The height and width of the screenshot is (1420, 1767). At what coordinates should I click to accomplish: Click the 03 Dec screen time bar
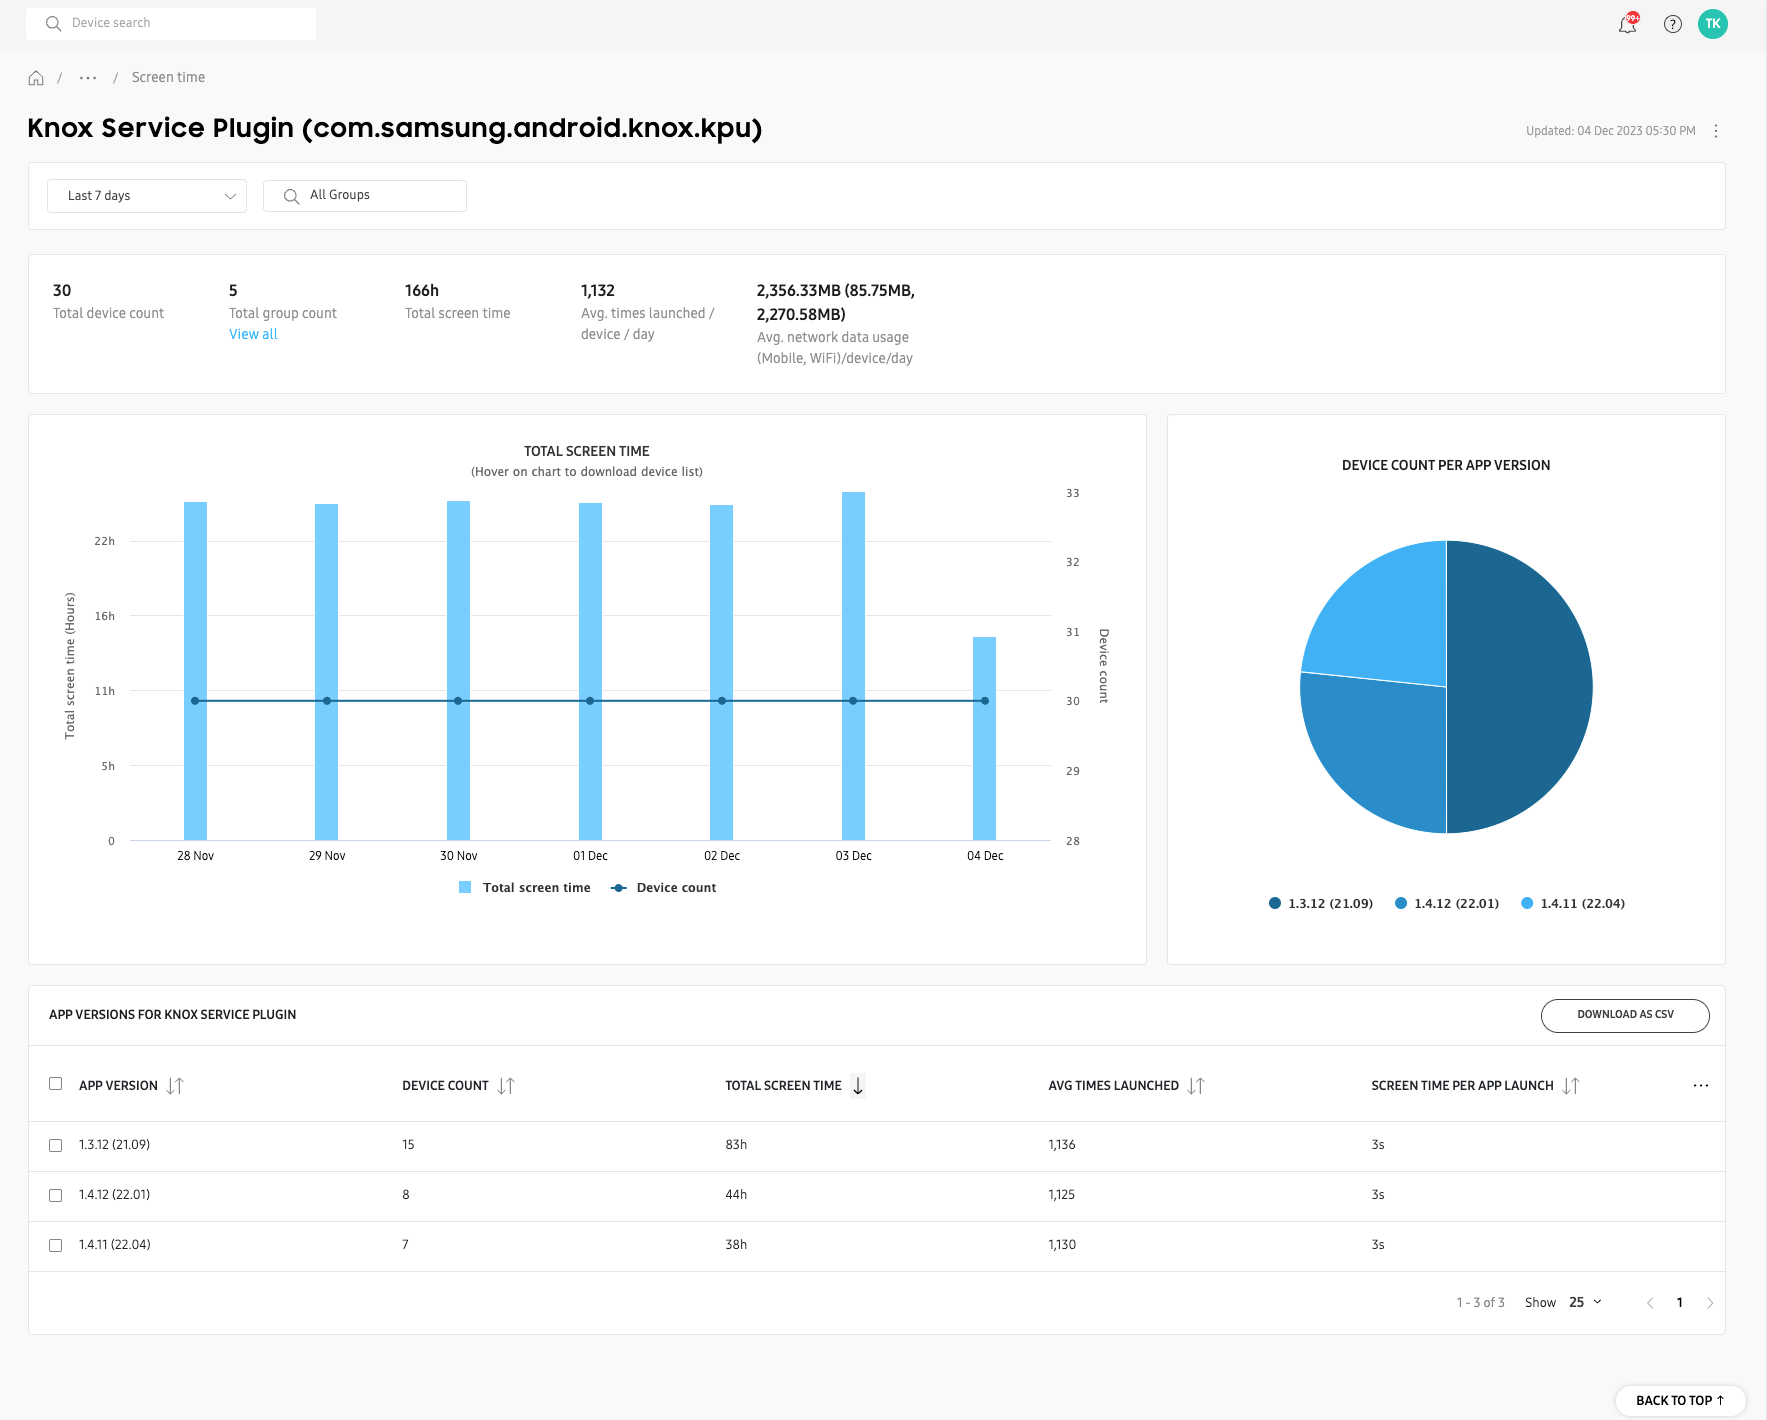coord(853,666)
